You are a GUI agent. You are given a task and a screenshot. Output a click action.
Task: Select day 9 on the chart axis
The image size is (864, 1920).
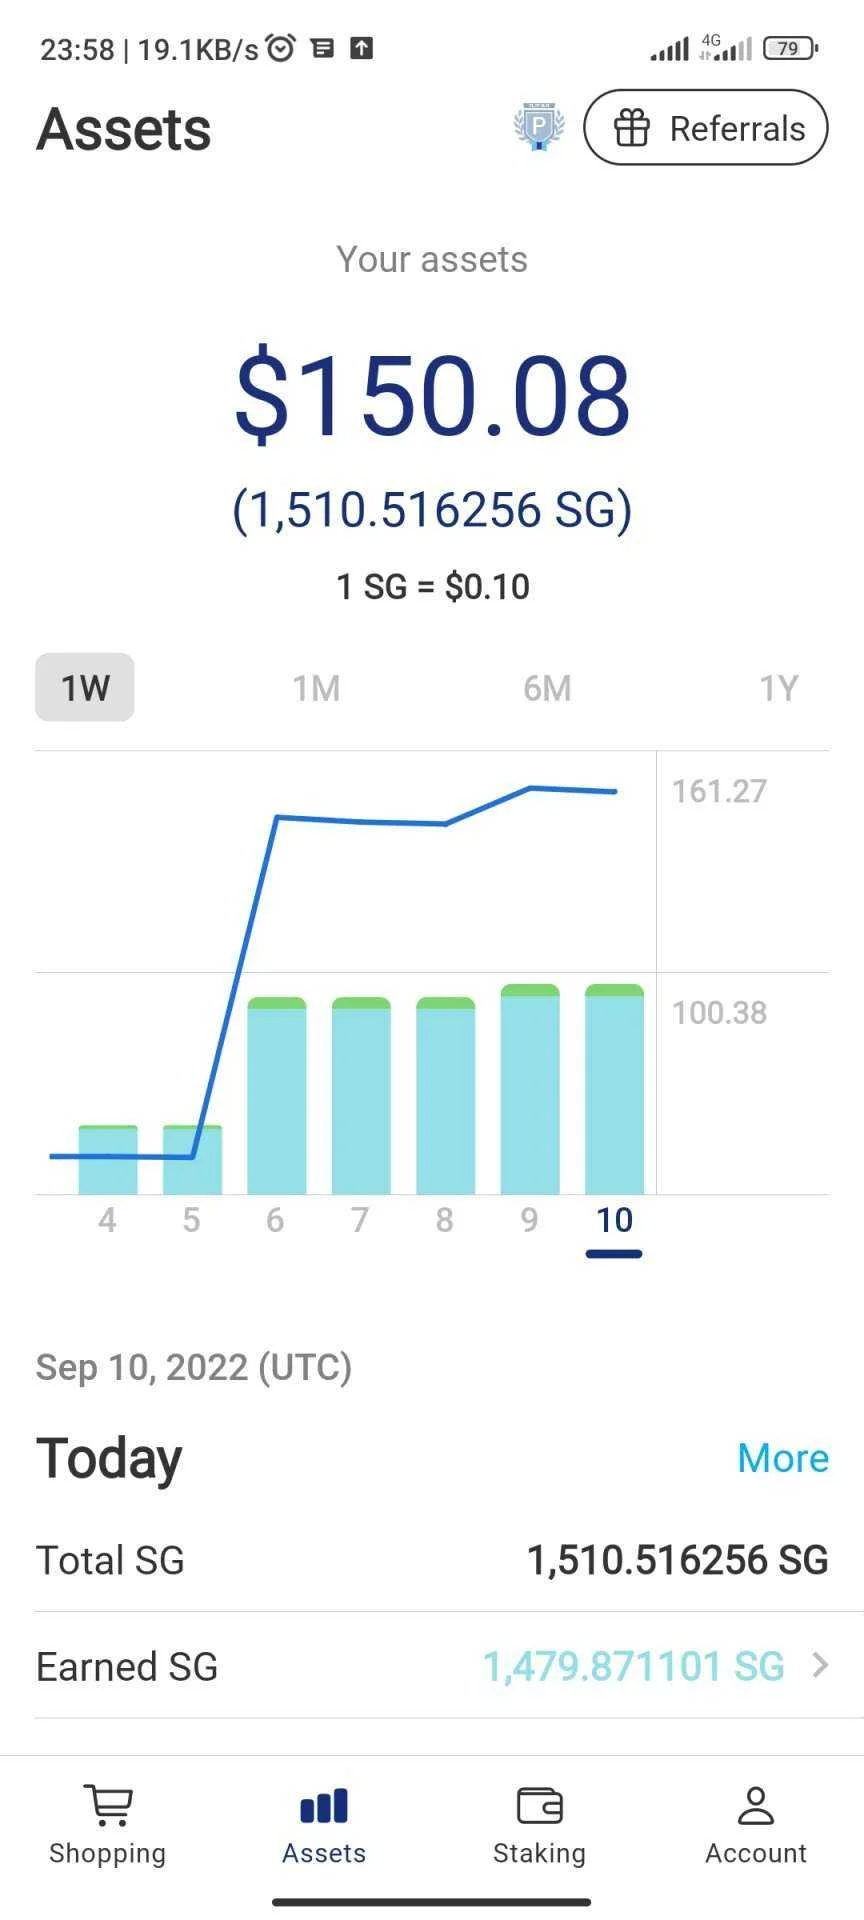[x=529, y=1220]
